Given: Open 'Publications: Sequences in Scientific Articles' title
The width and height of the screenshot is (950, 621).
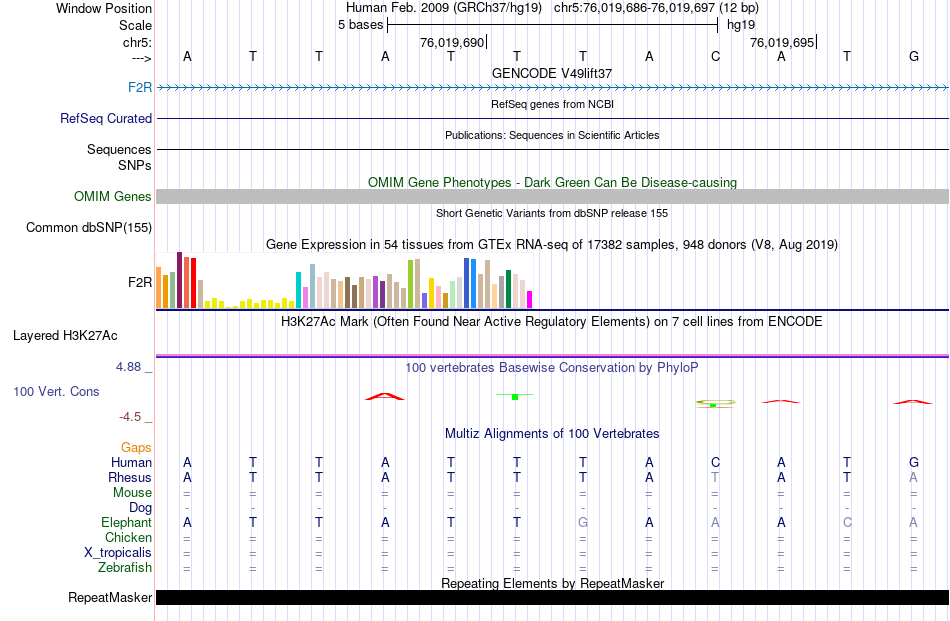Looking at the screenshot, I should coord(552,135).
